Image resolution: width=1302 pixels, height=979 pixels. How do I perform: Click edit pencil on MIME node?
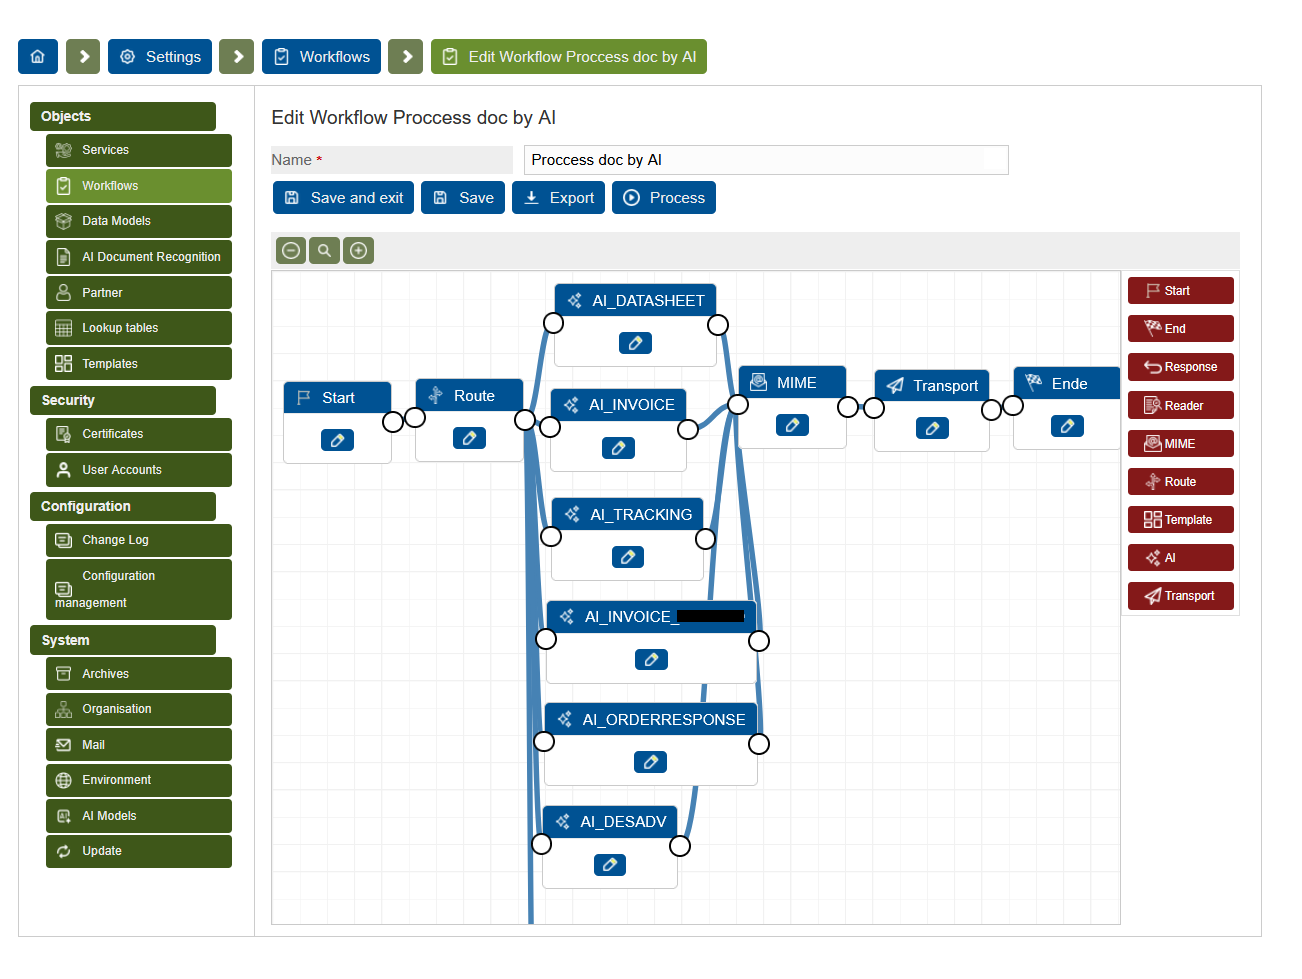[x=792, y=425]
